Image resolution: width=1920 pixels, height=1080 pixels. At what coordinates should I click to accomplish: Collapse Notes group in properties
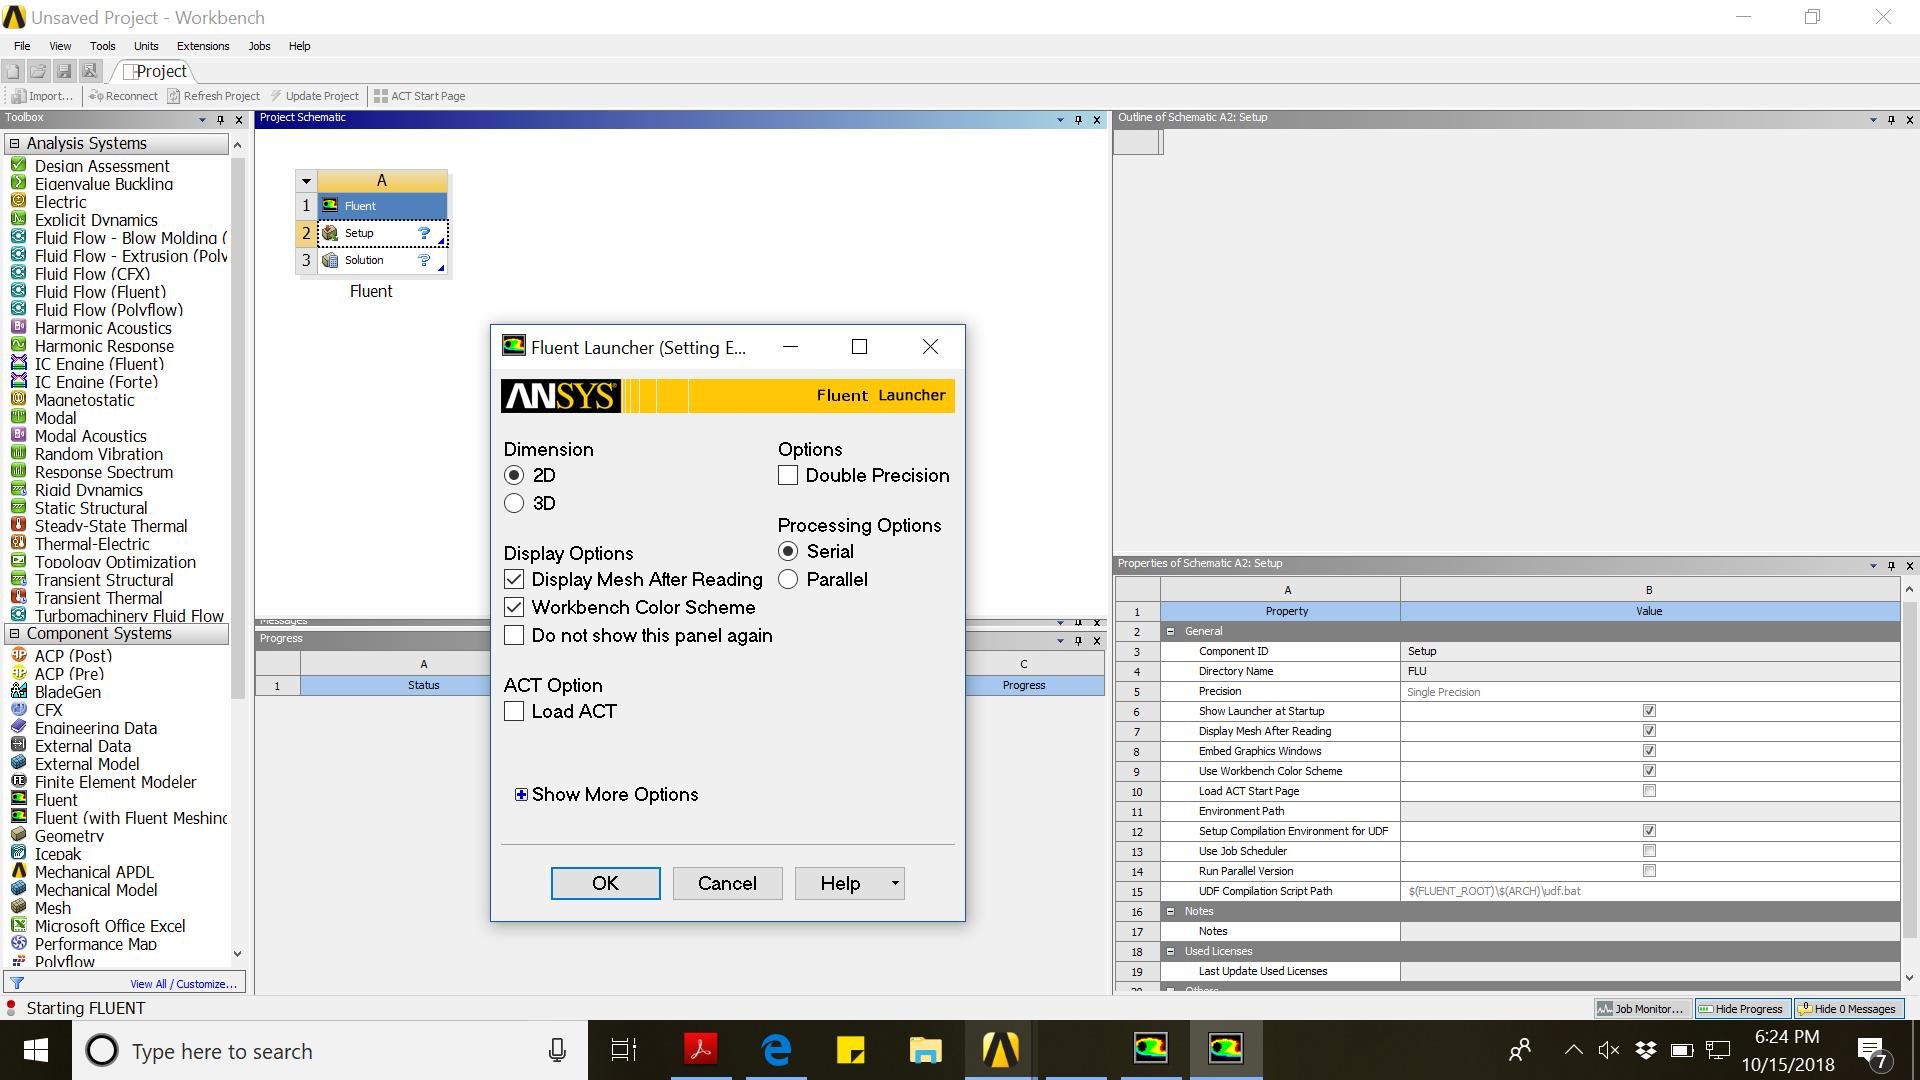click(x=1170, y=911)
